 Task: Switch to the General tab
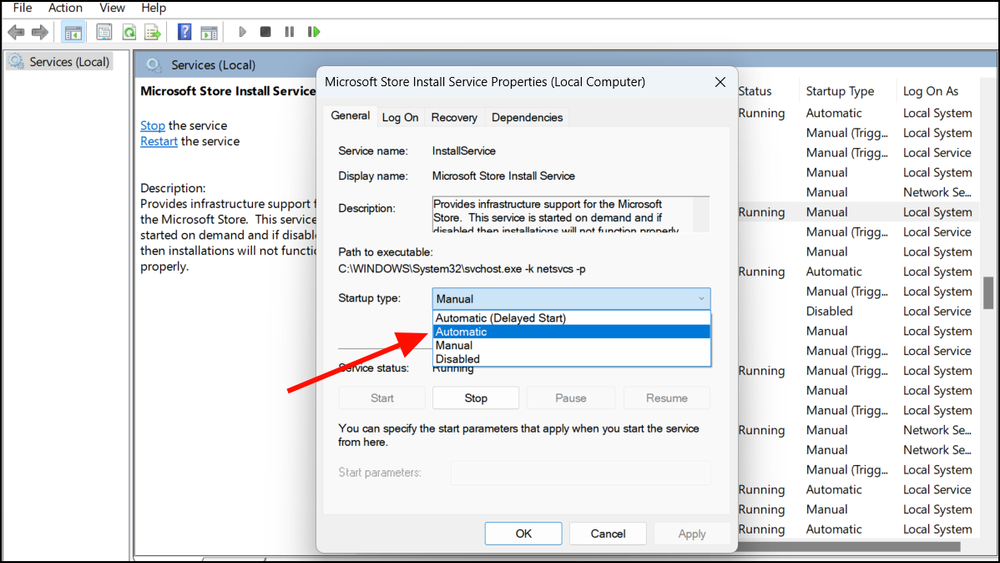tap(350, 116)
